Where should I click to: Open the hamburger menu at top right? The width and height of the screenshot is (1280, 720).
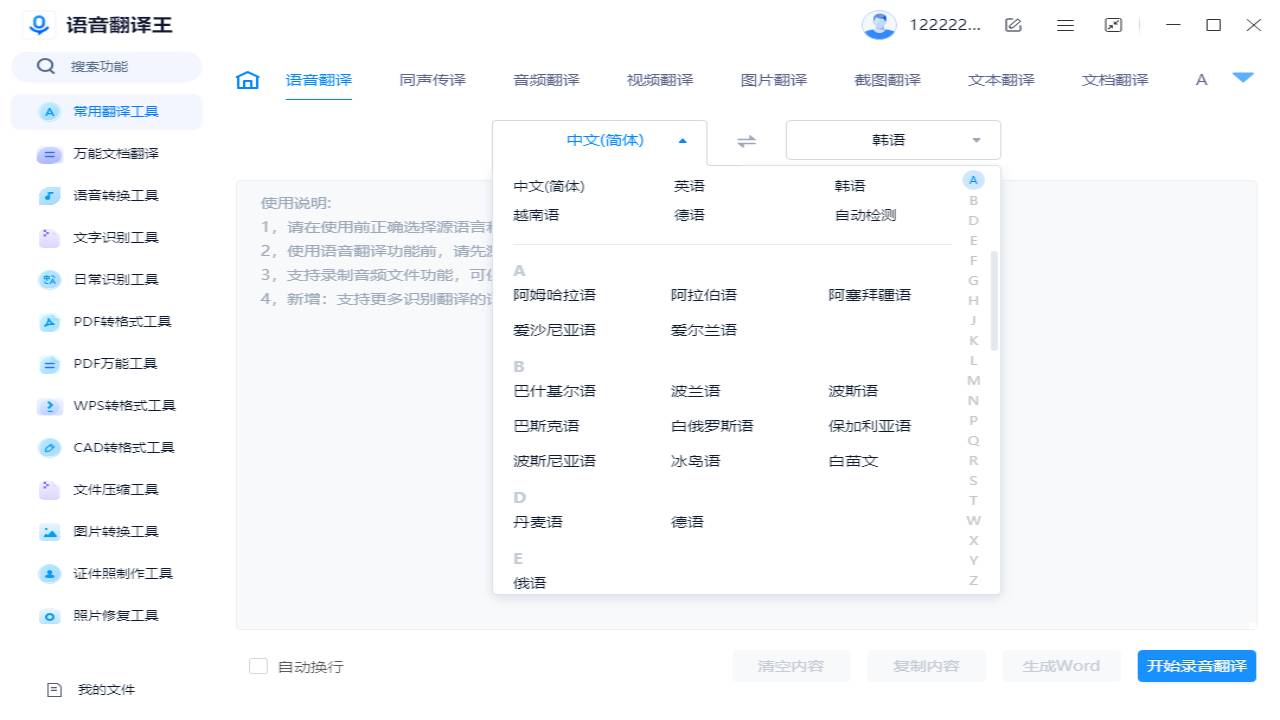coord(1065,25)
